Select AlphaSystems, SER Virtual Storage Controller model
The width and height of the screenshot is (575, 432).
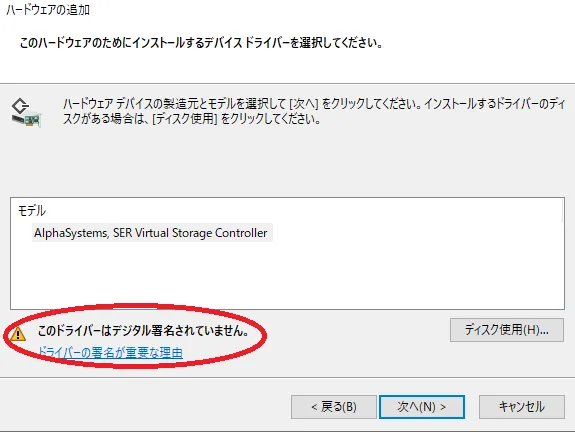152,233
